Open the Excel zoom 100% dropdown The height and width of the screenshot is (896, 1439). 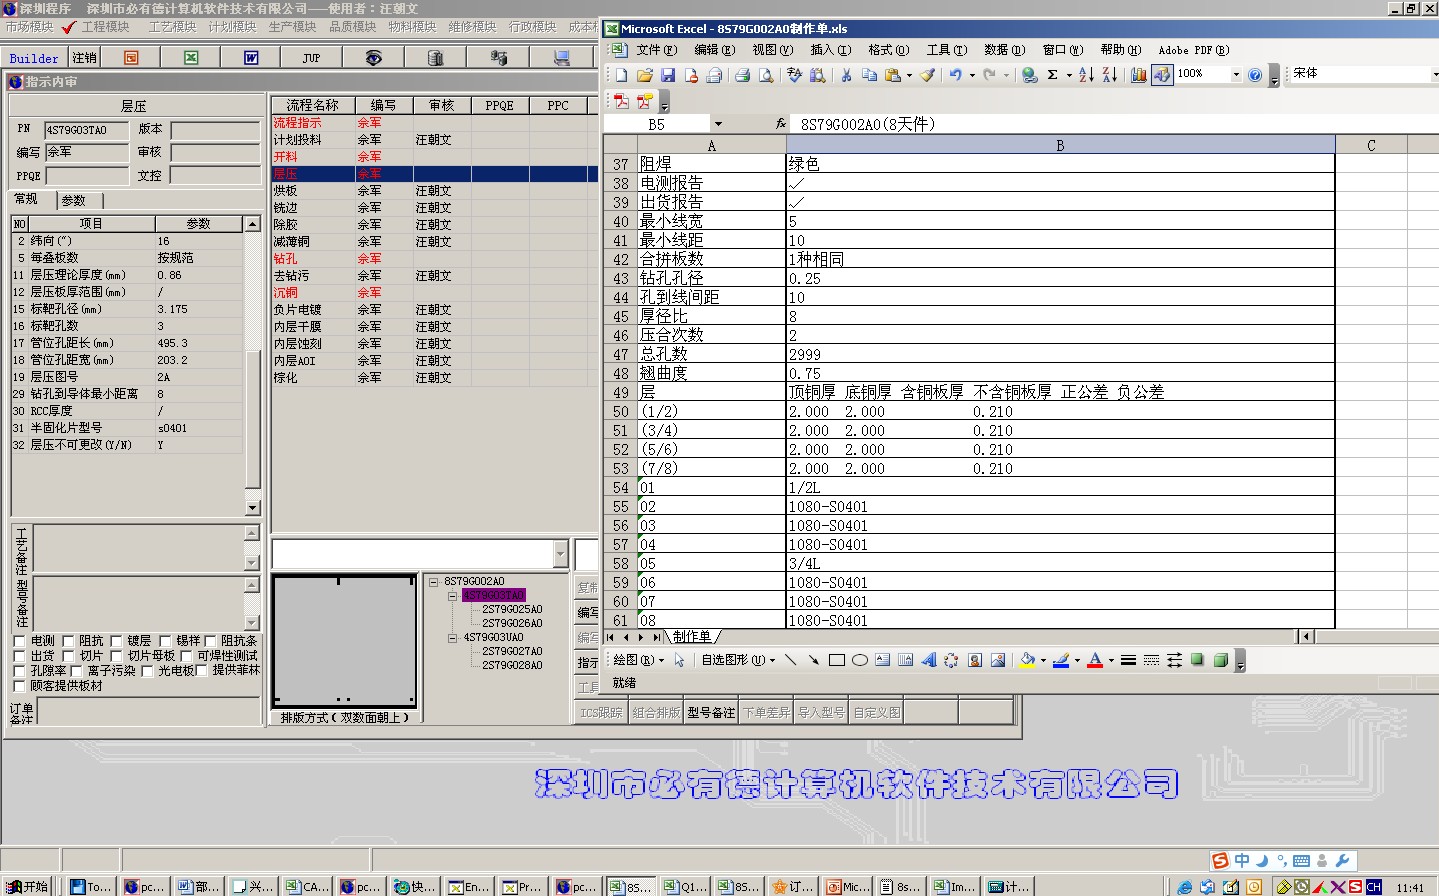[1236, 74]
